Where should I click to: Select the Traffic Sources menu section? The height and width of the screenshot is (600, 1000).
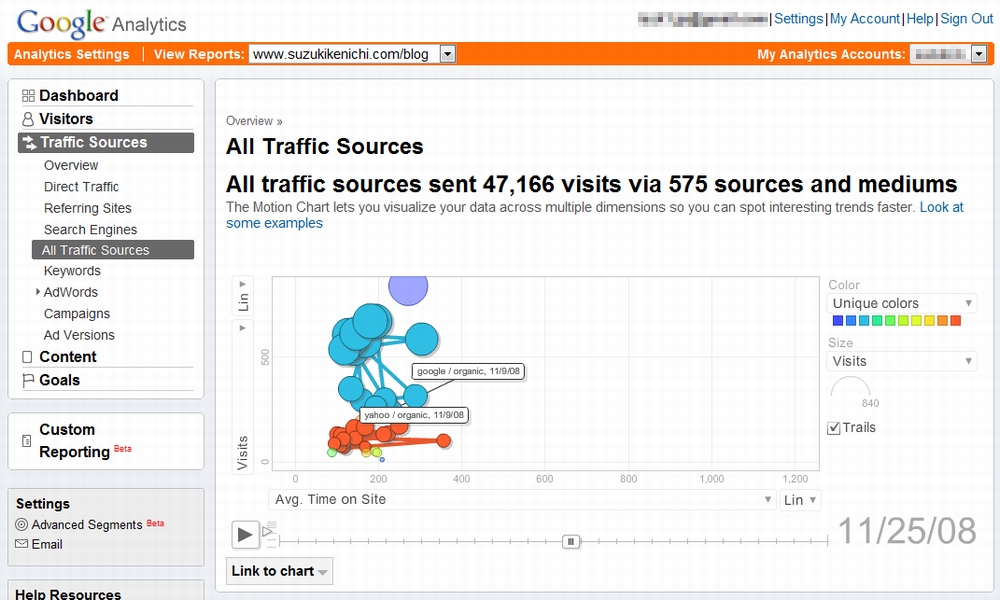pyautogui.click(x=106, y=143)
